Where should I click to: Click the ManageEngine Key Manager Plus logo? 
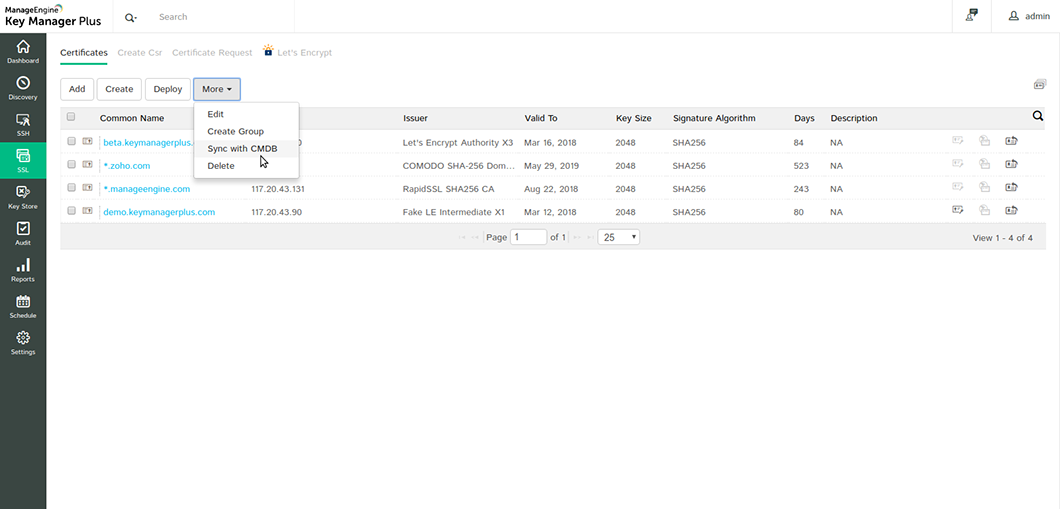click(53, 16)
